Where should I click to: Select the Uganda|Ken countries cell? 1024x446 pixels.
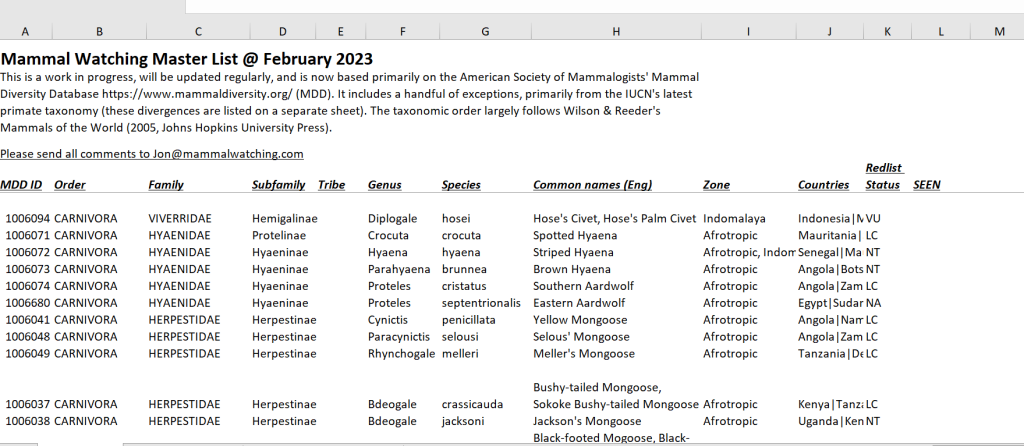click(829, 422)
